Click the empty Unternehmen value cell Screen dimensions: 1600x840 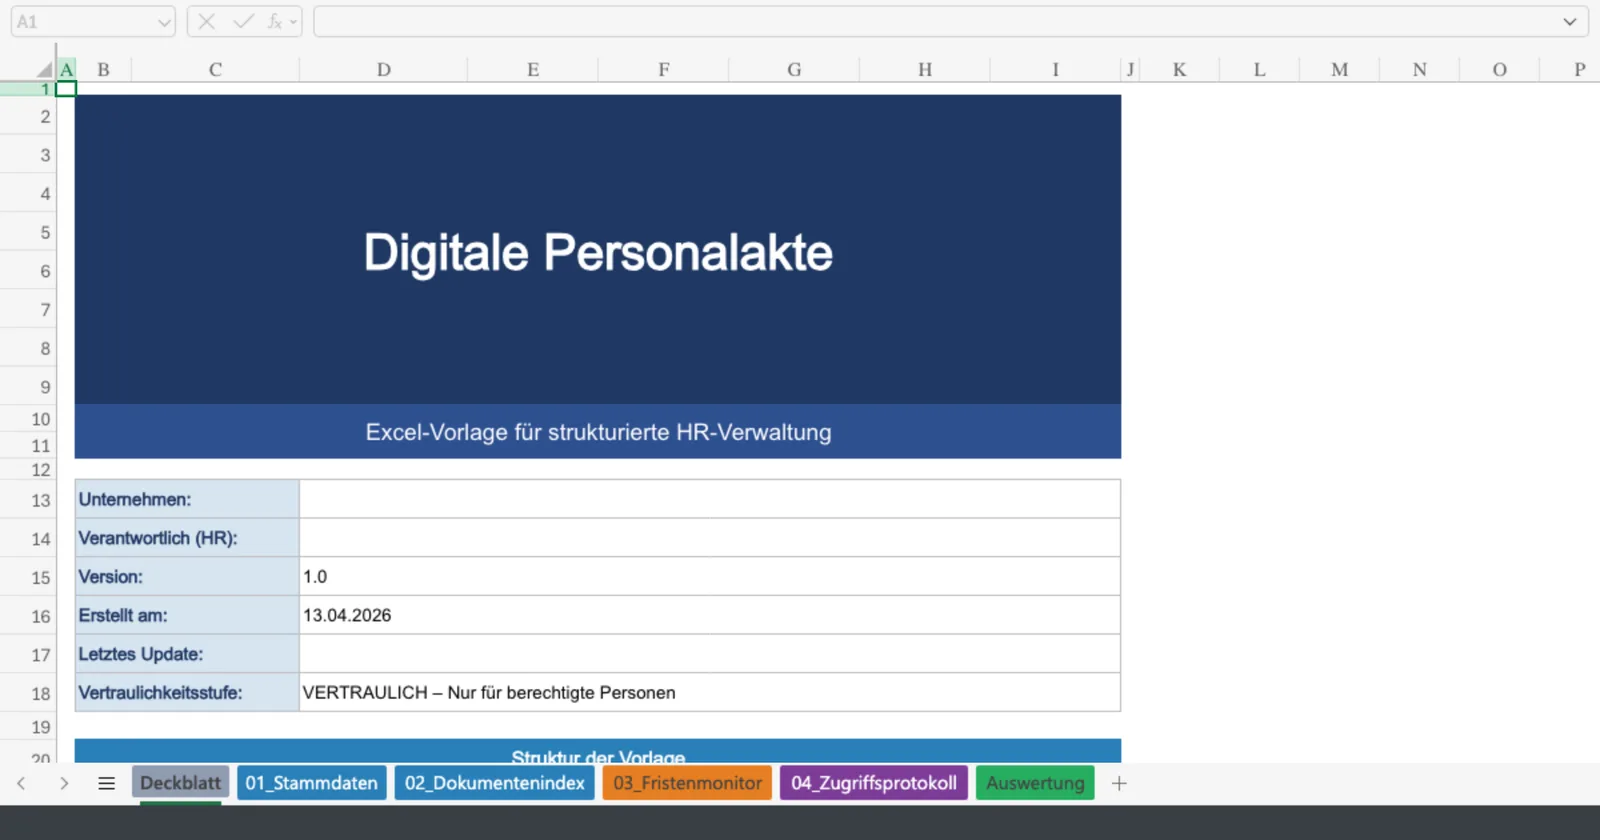point(710,499)
